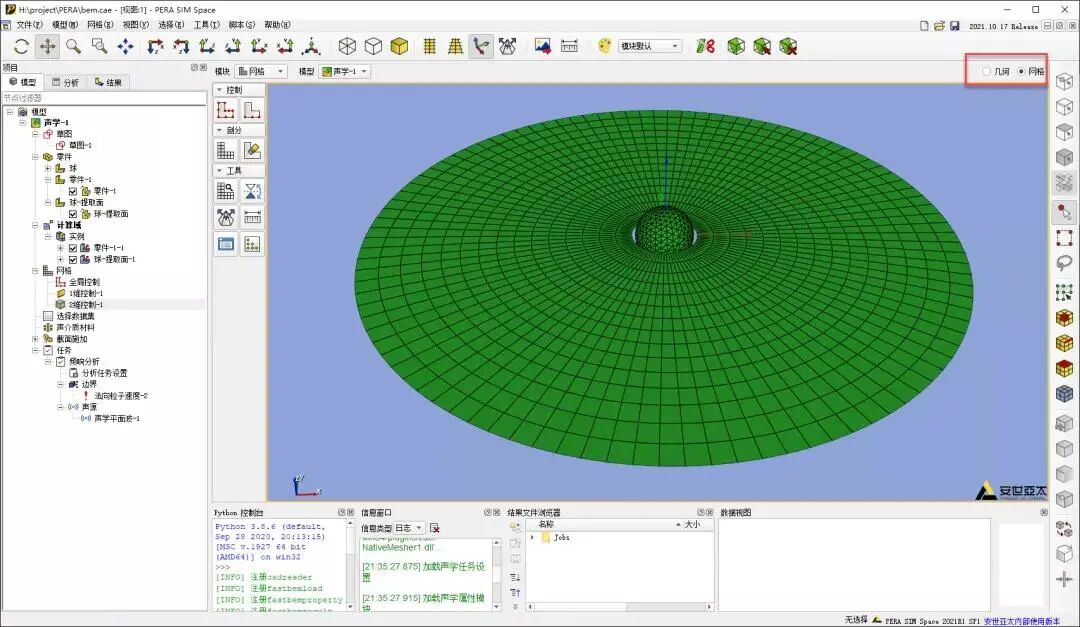This screenshot has height=627, width=1080.
Task: Click the fit-all view icon
Action: coord(125,46)
